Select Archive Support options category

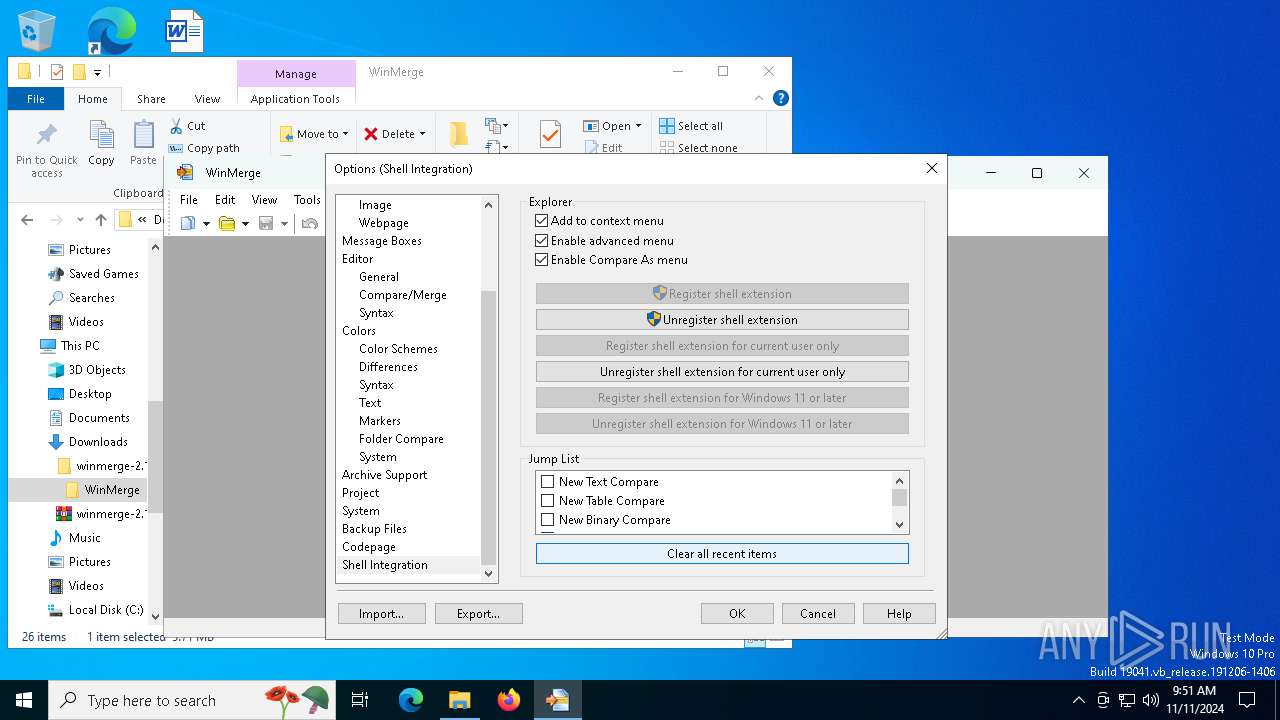coord(384,475)
